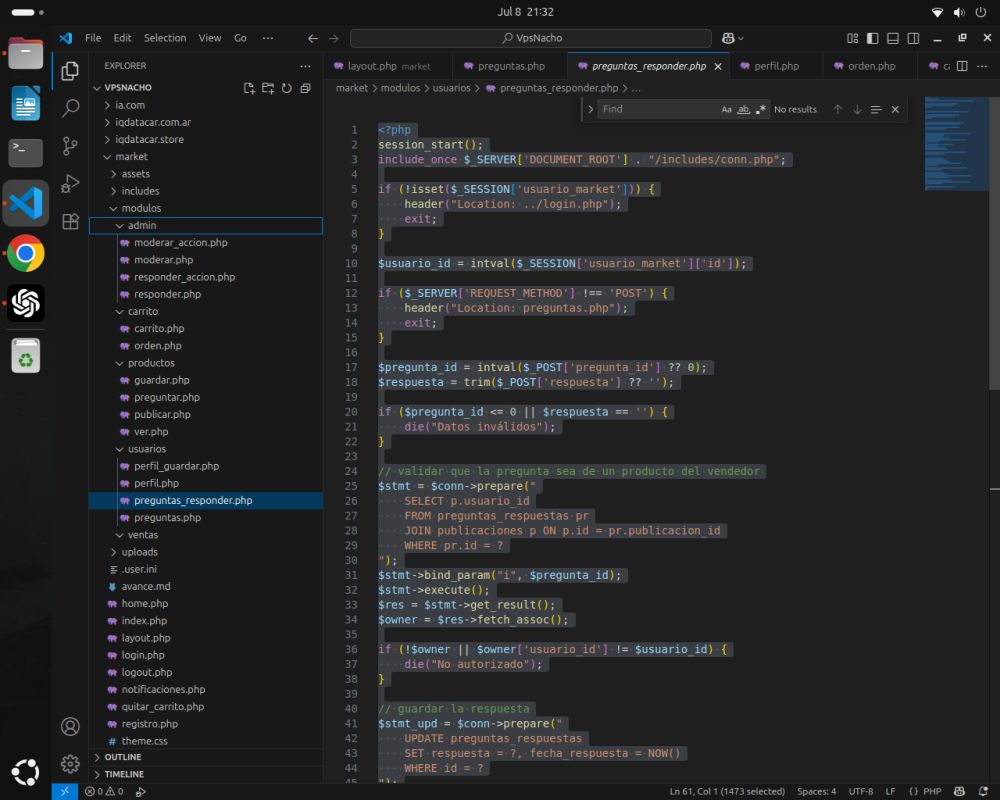Collapse the admin folder
The width and height of the screenshot is (1000, 800).
click(x=205, y=226)
